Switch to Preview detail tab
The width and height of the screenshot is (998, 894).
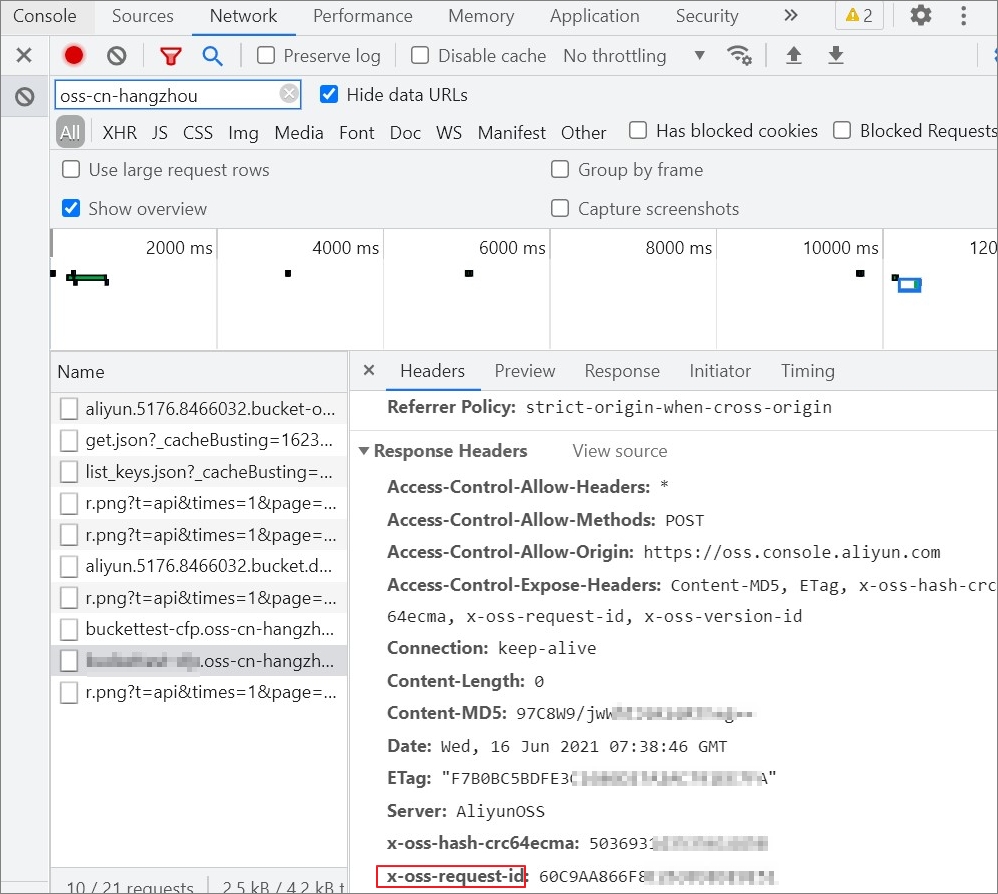click(524, 371)
